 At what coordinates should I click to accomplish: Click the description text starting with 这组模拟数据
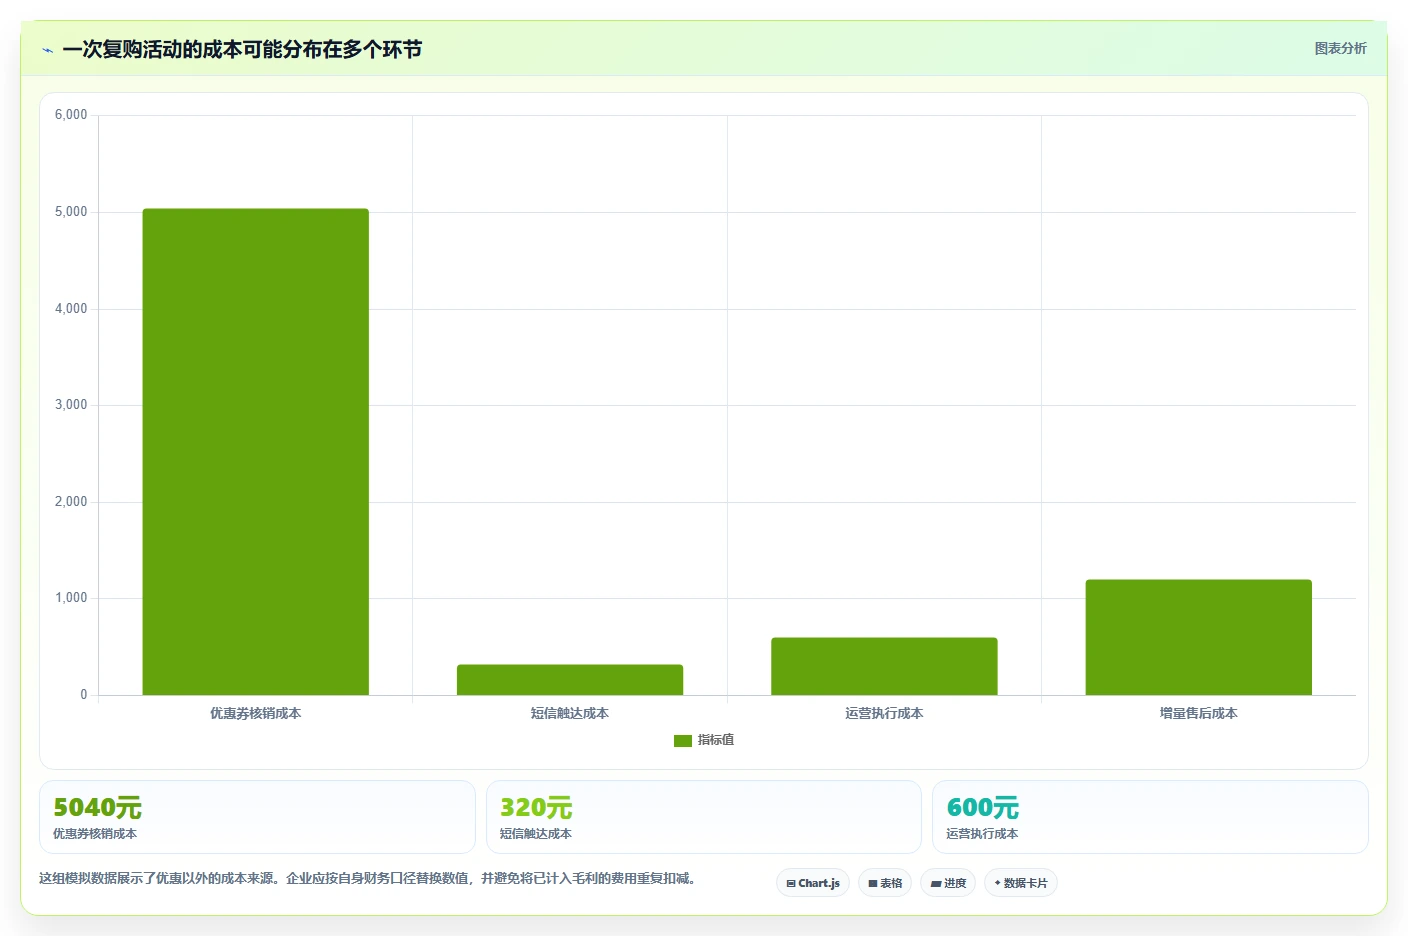pyautogui.click(x=368, y=878)
